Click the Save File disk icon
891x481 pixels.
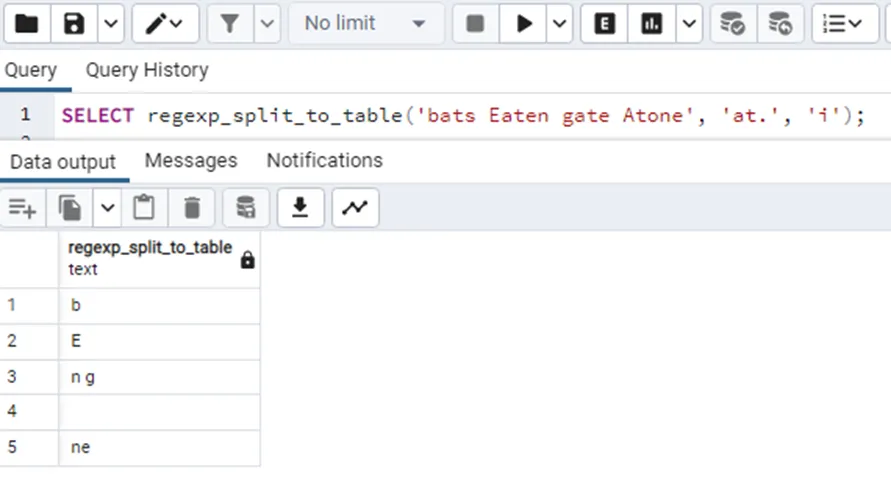74,24
